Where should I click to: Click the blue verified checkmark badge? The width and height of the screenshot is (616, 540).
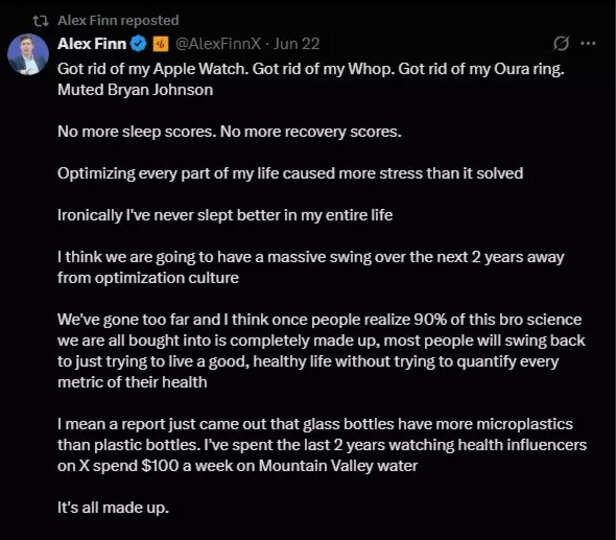coord(140,44)
